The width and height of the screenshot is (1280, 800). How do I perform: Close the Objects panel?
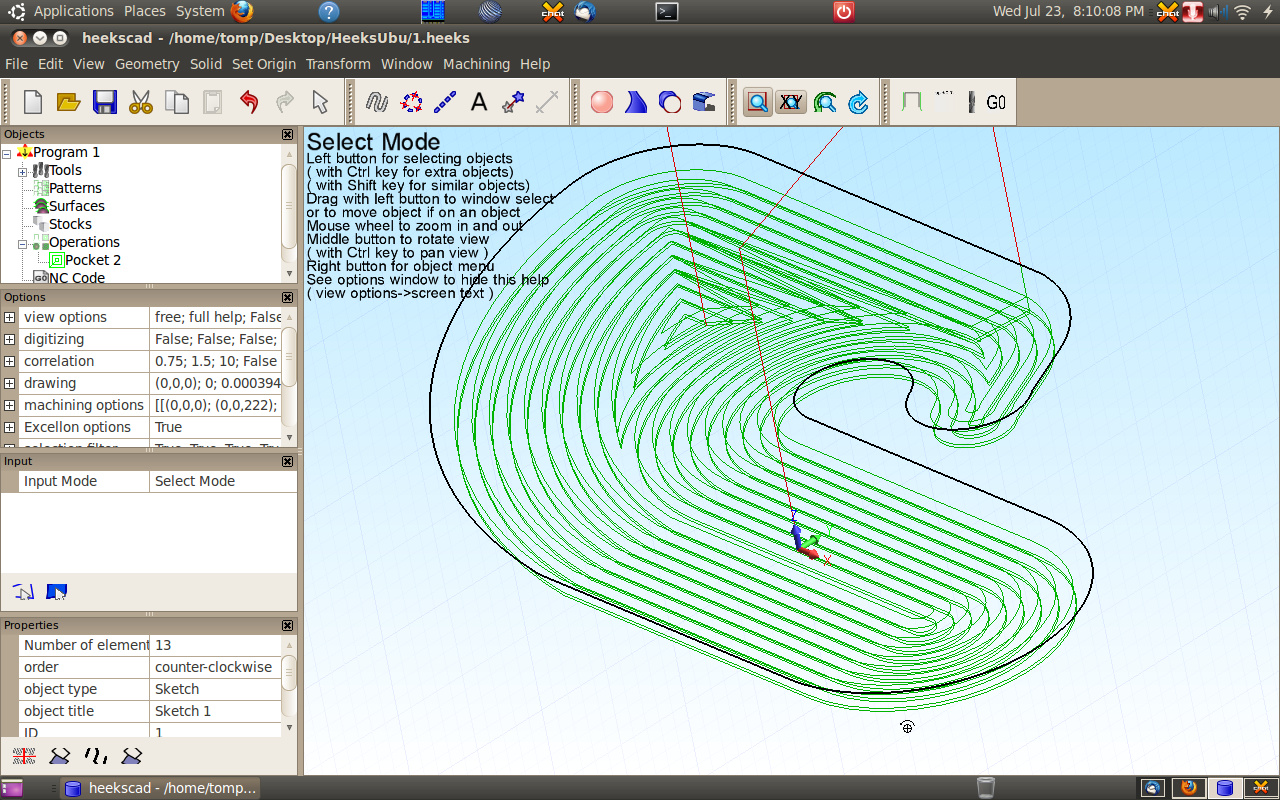[x=288, y=134]
